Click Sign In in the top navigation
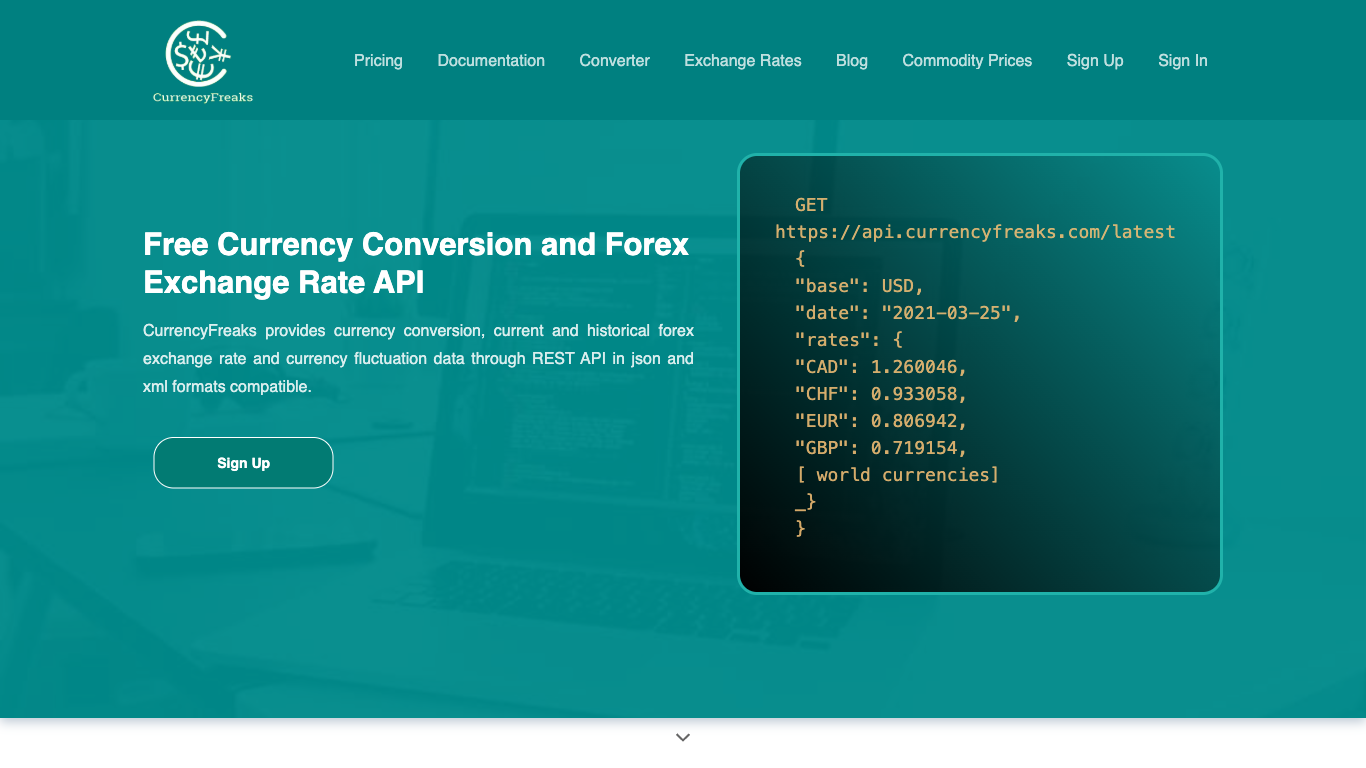This screenshot has width=1366, height=768. click(x=1183, y=61)
